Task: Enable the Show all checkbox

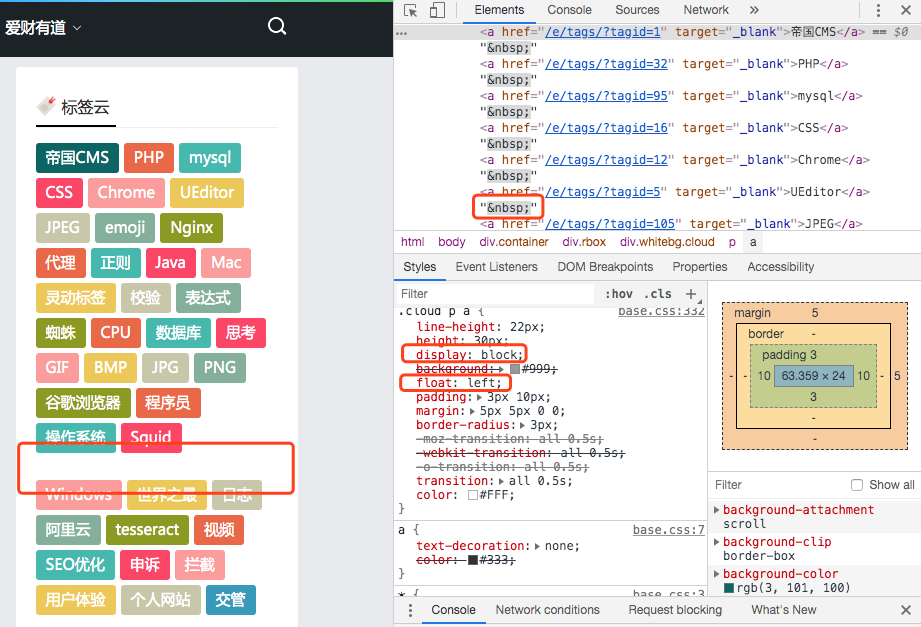Action: click(857, 485)
